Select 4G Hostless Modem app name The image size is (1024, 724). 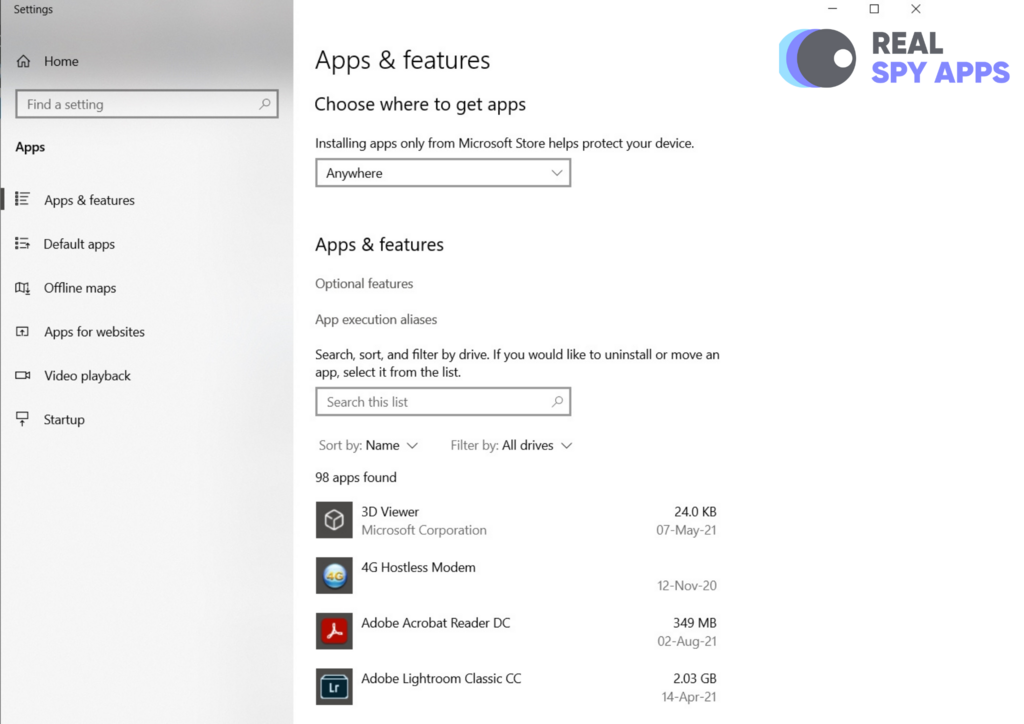click(419, 567)
